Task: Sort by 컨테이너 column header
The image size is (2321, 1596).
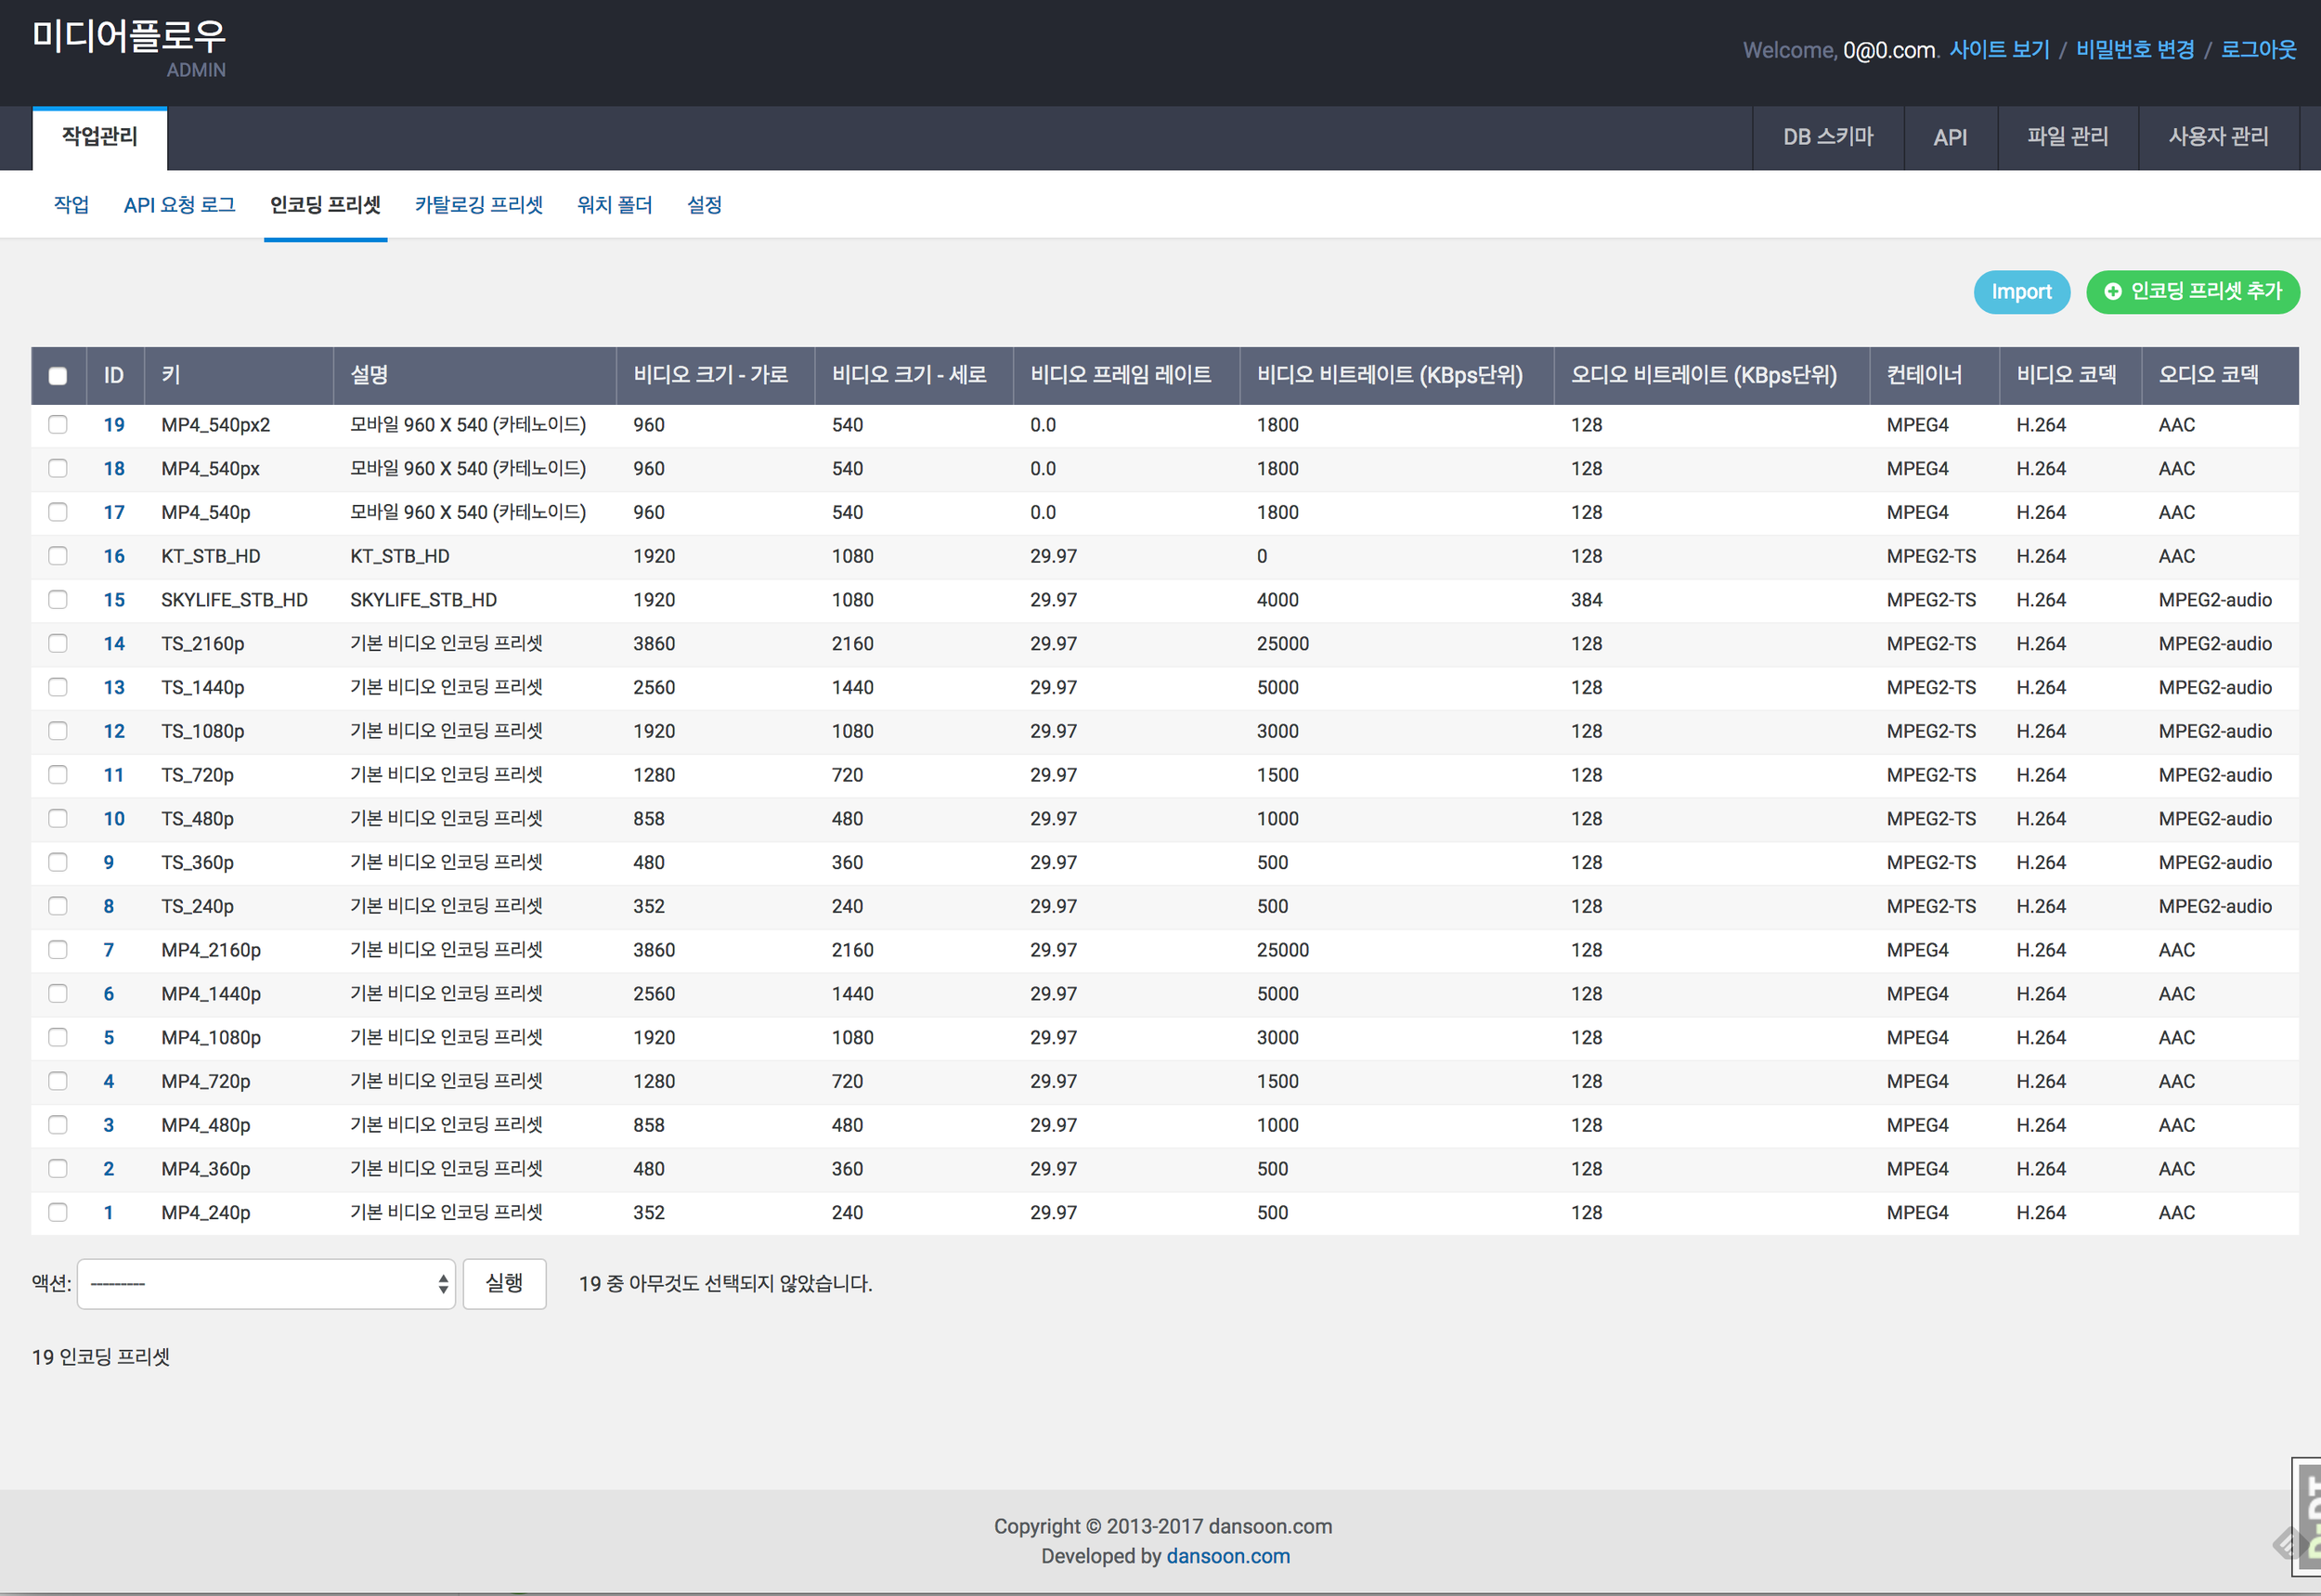Action: [1924, 375]
